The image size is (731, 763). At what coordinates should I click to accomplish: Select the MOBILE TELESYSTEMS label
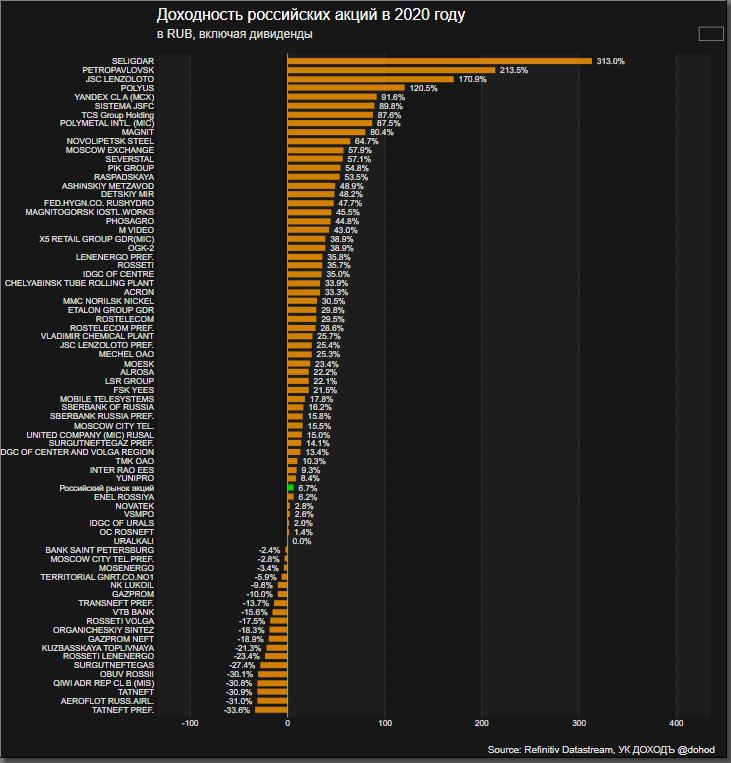pyautogui.click(x=107, y=399)
